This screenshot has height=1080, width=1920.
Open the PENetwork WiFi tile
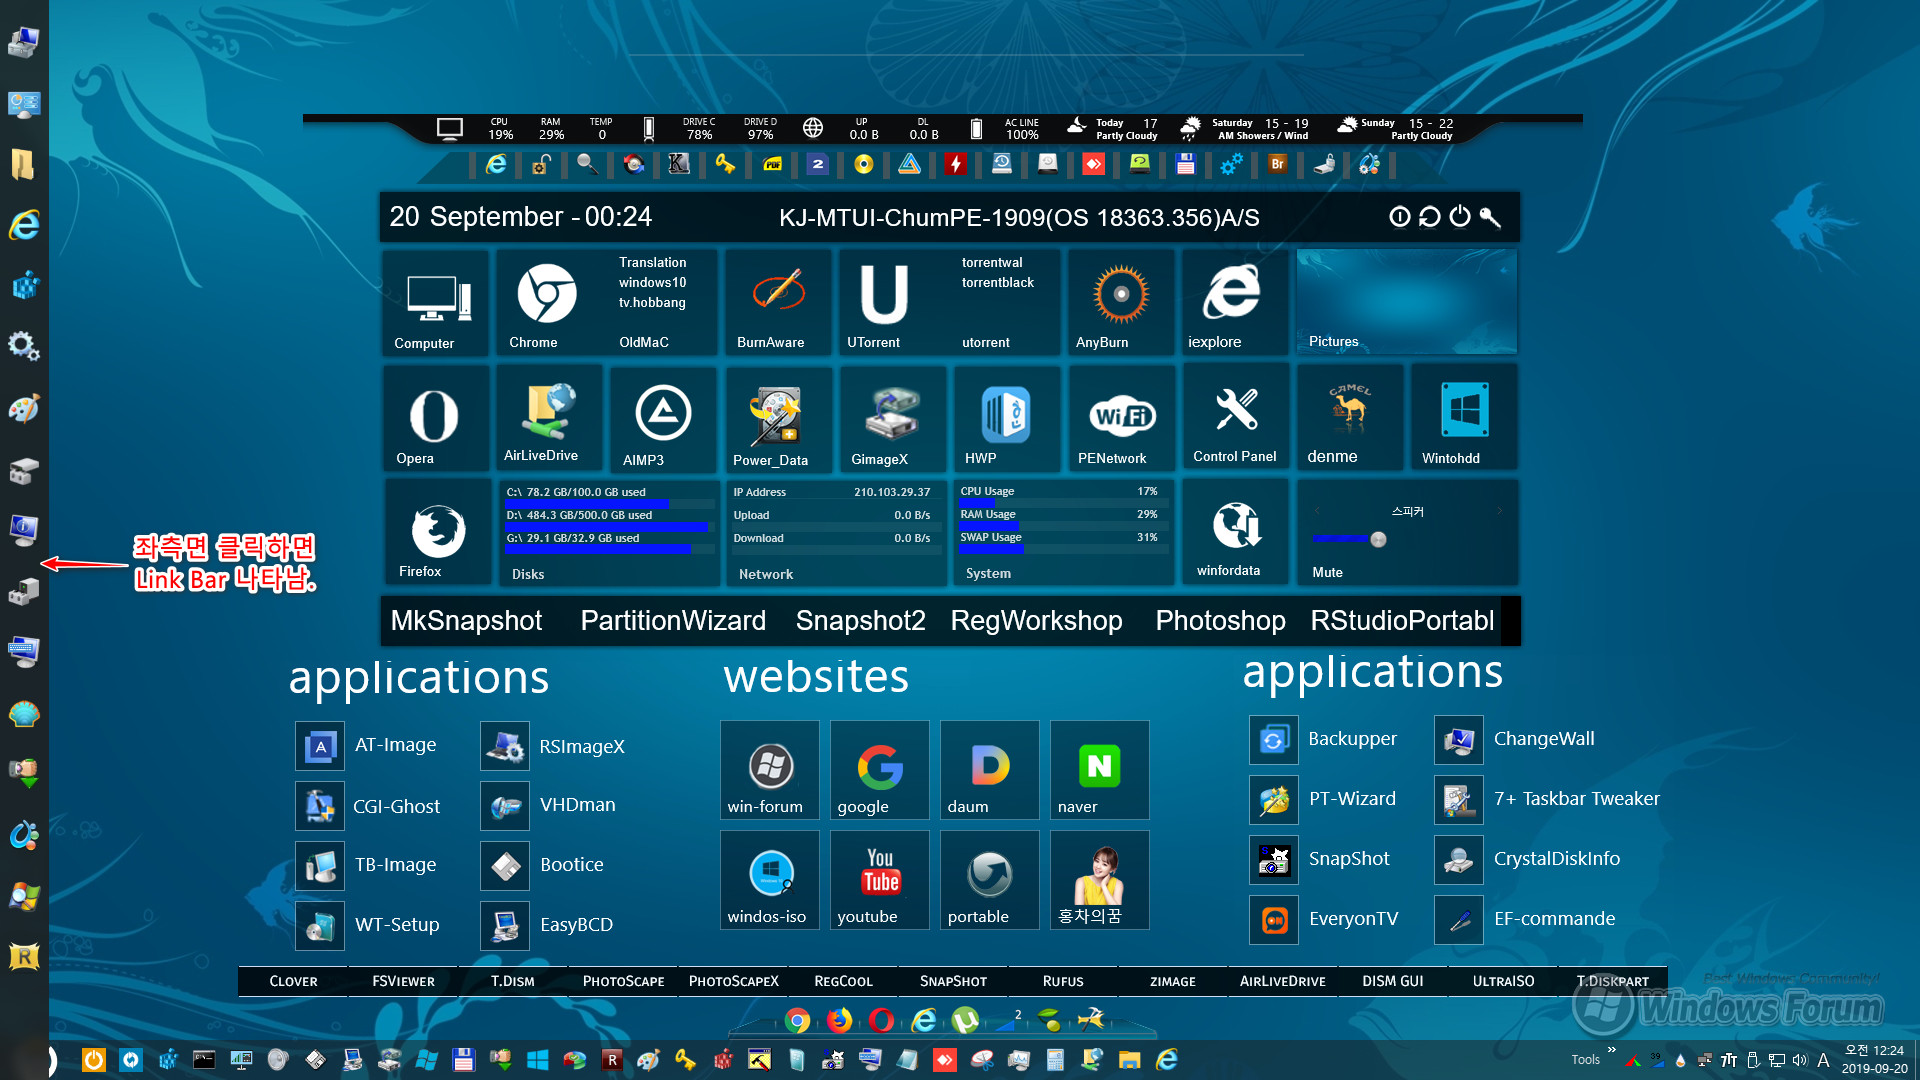pos(1121,418)
